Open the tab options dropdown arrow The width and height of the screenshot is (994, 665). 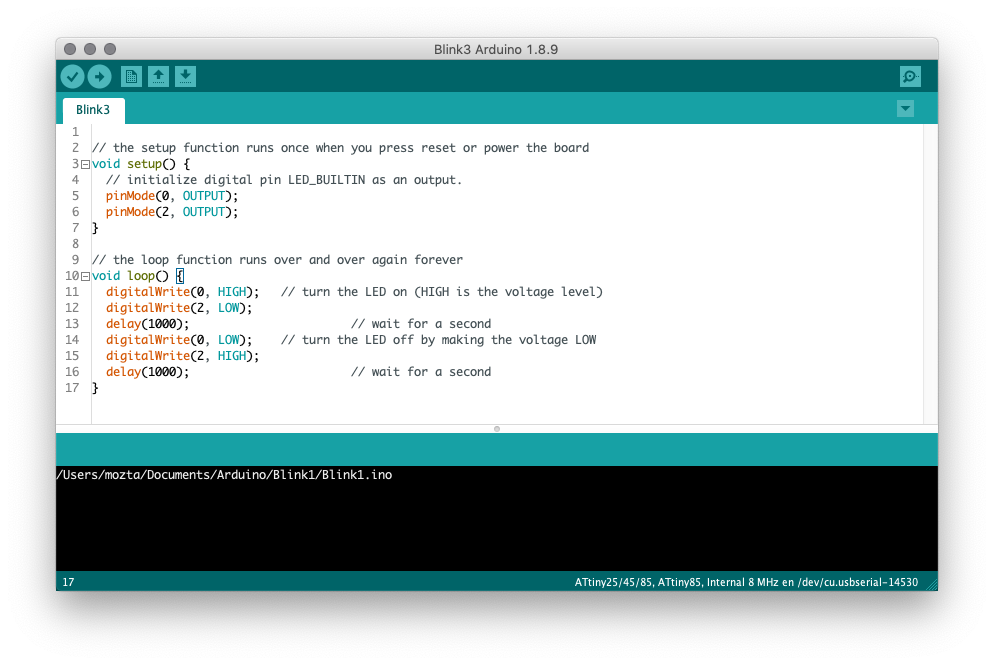click(x=905, y=108)
